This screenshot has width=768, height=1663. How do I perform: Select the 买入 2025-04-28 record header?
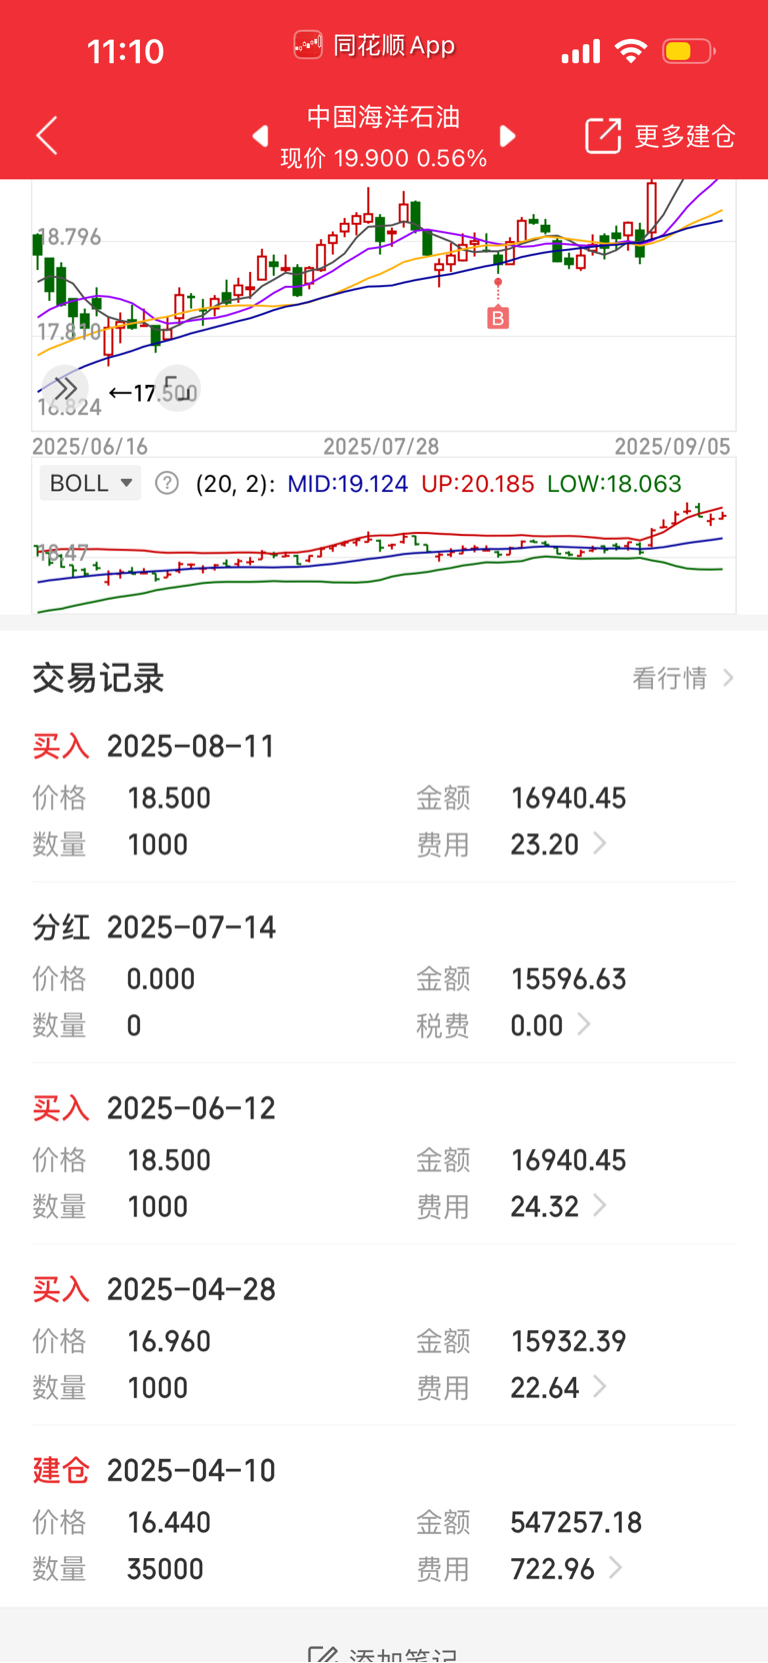(154, 1290)
